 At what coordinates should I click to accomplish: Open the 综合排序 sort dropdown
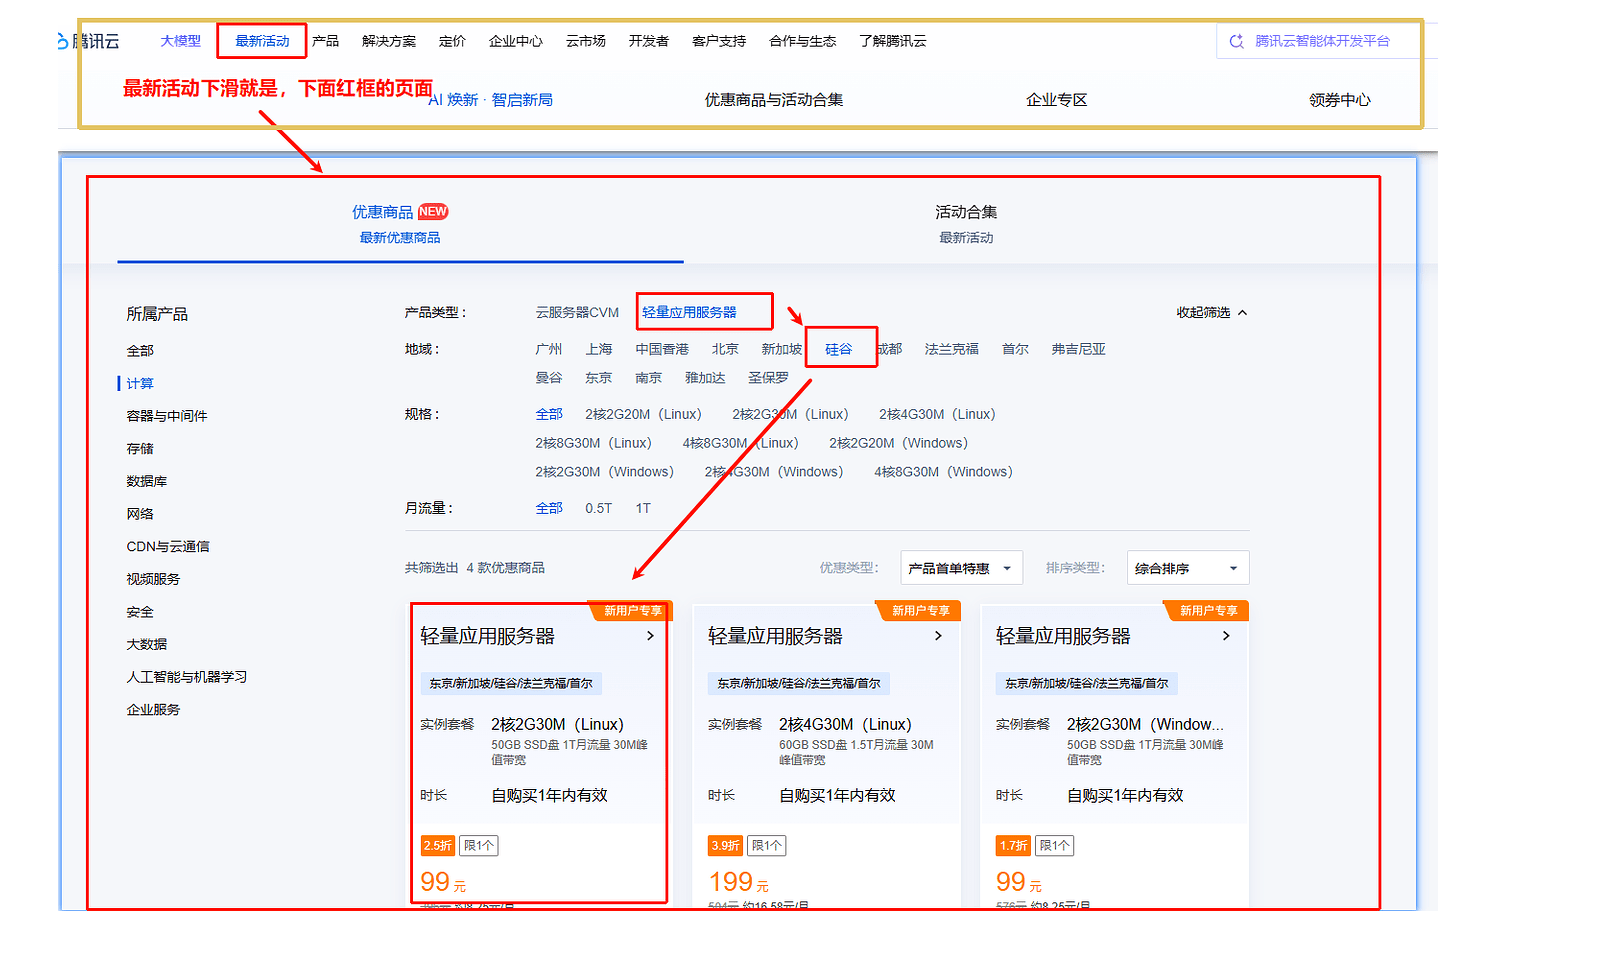1187,568
